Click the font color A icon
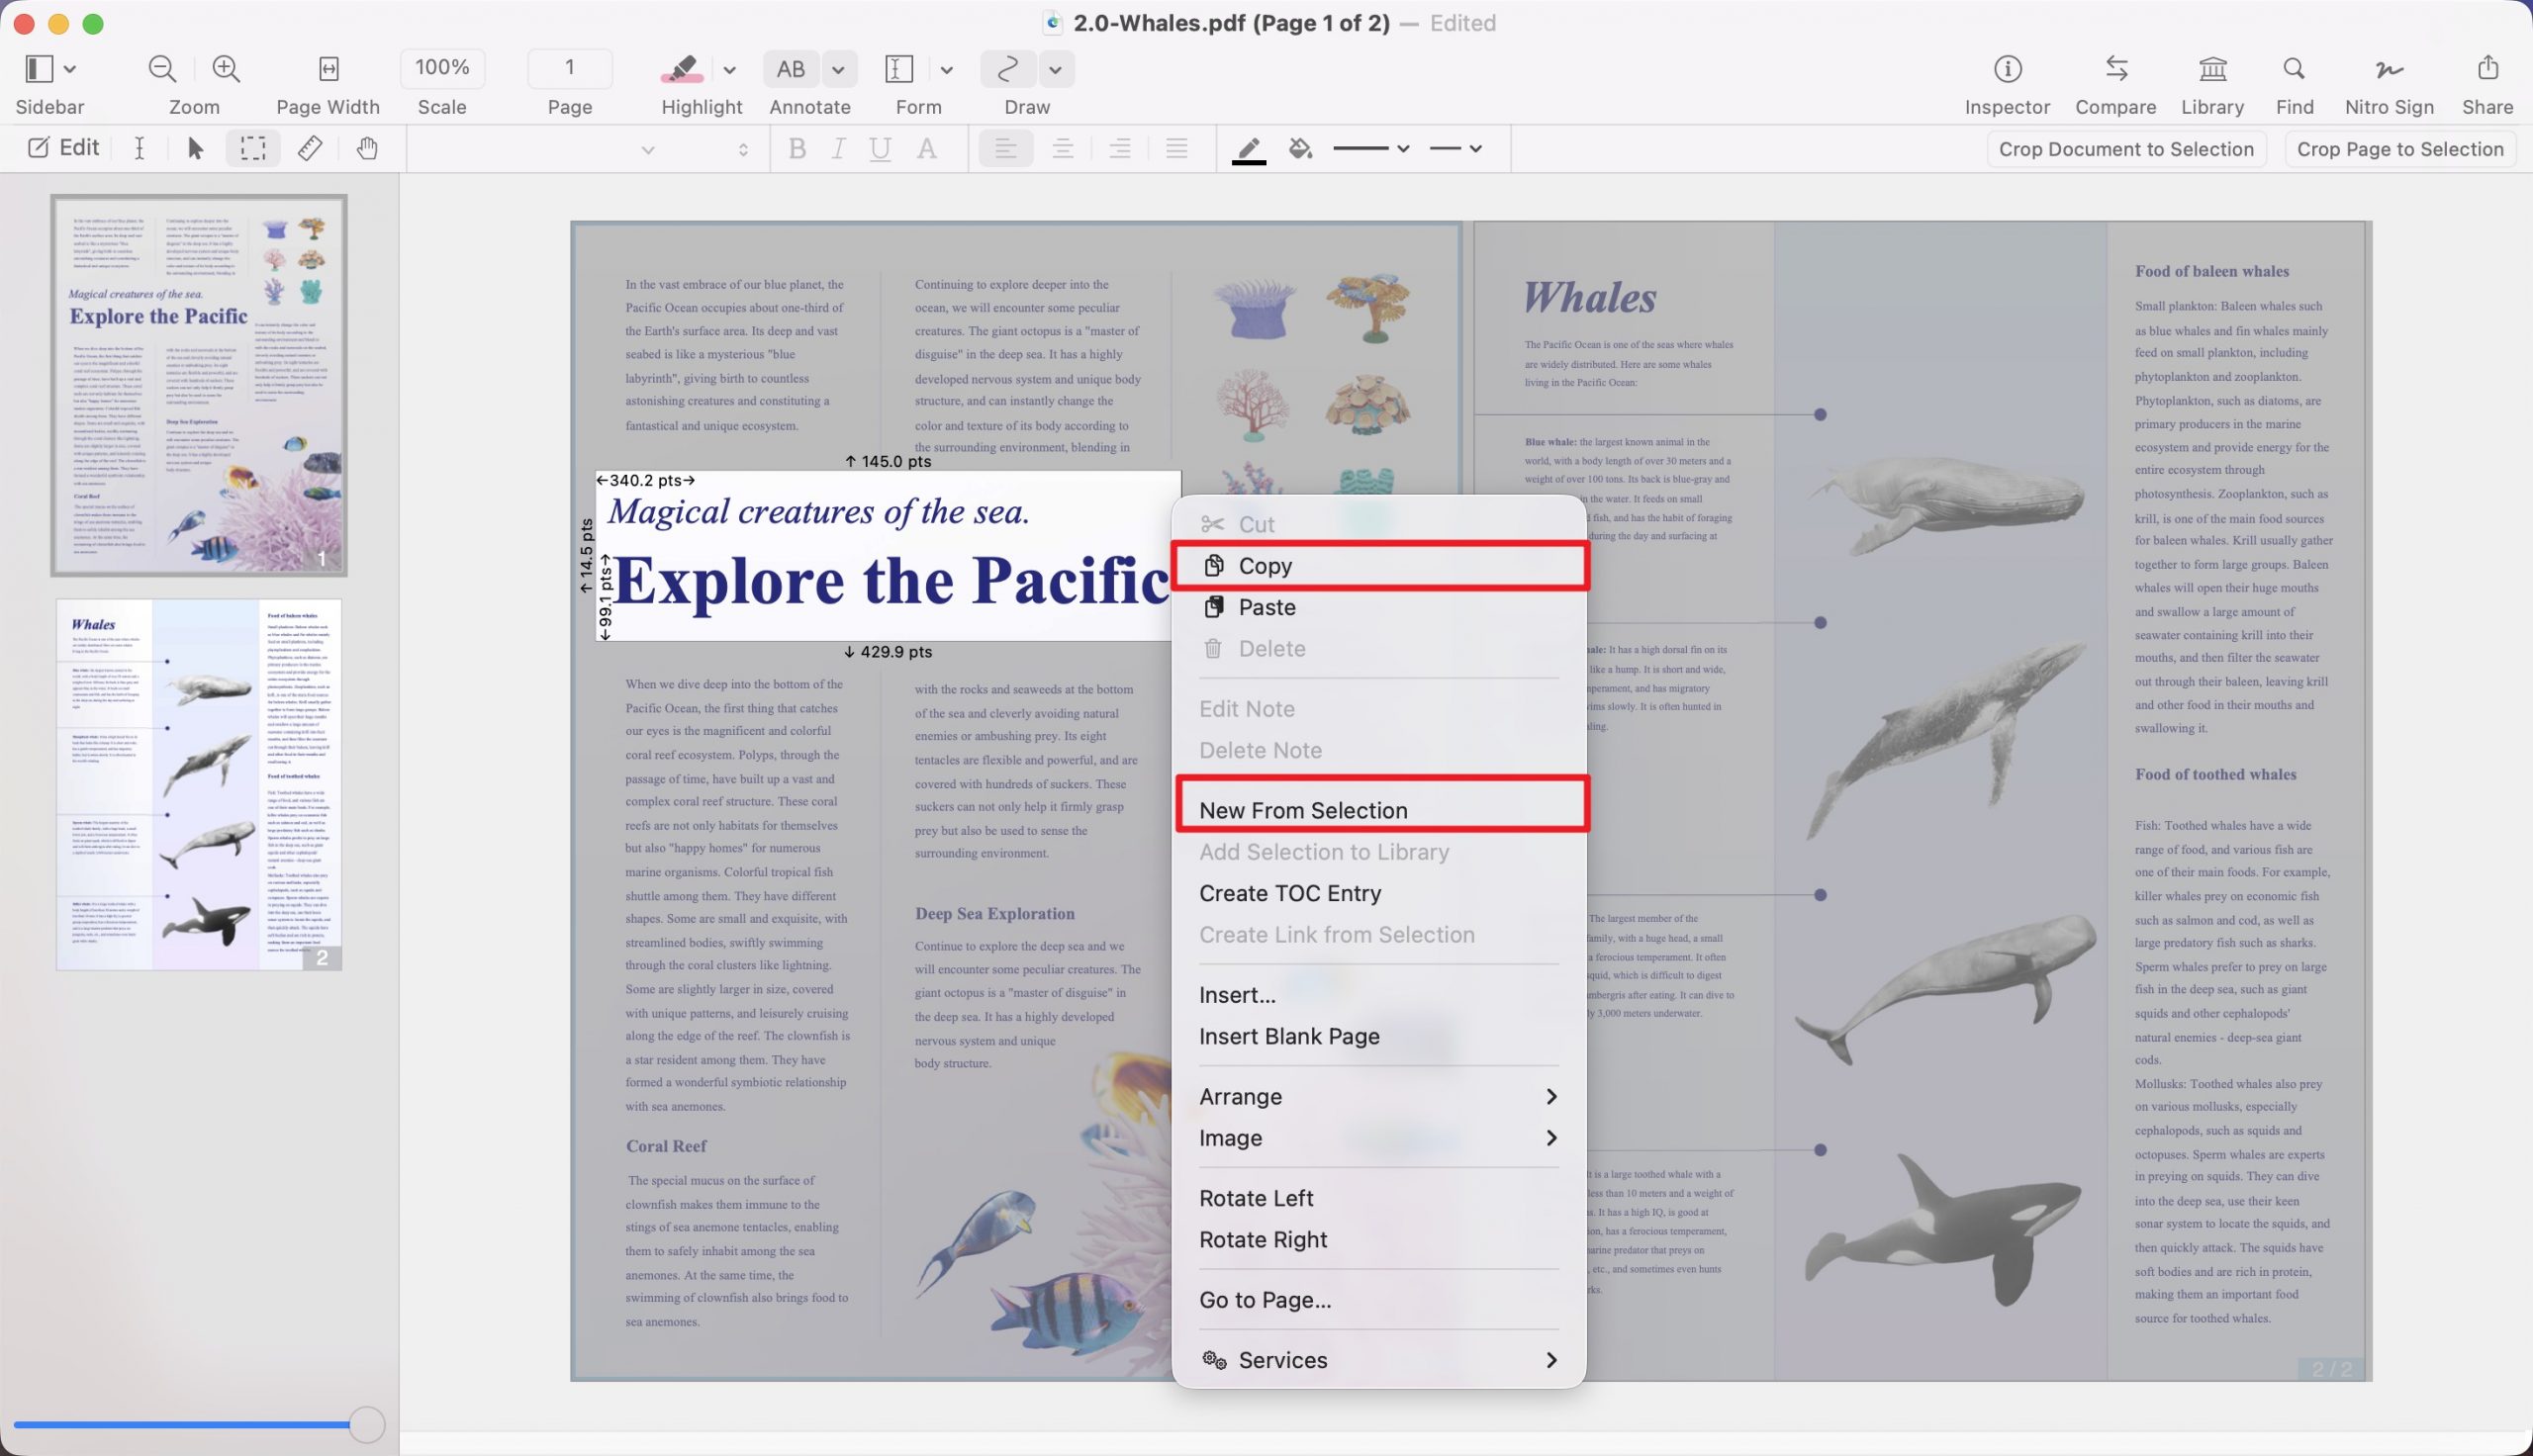Viewport: 2533px width, 1456px height. [x=927, y=149]
